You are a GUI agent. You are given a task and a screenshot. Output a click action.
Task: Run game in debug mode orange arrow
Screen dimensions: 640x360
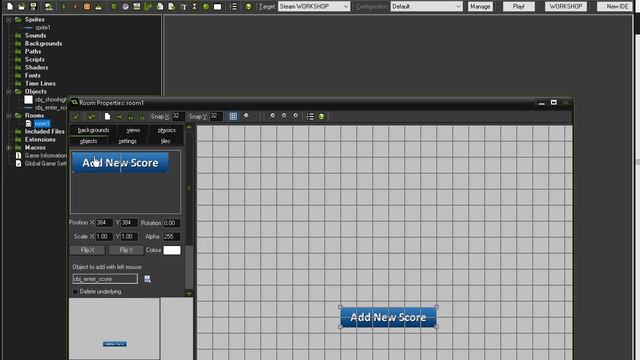click(75, 7)
